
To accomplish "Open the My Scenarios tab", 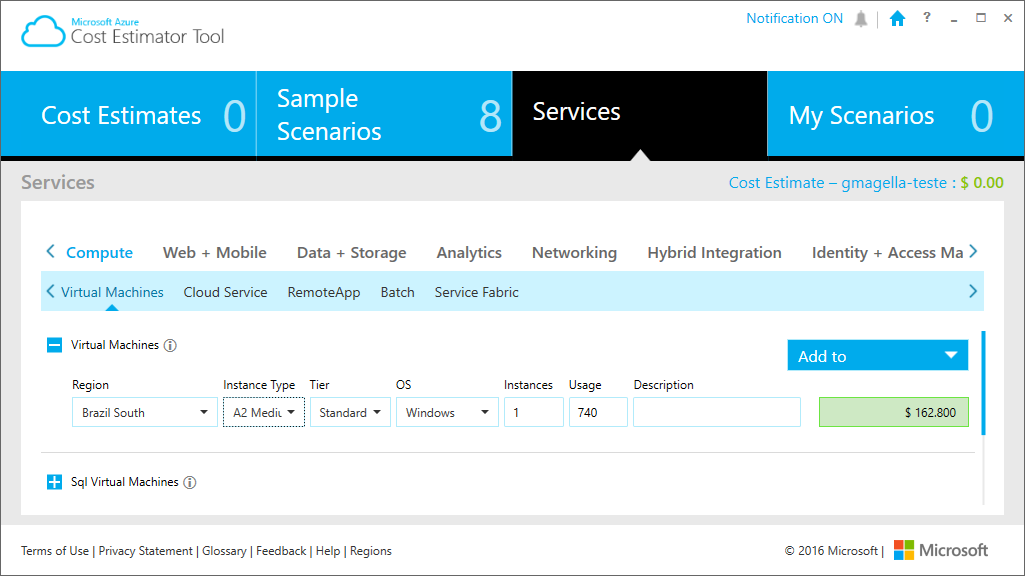I will [x=895, y=114].
